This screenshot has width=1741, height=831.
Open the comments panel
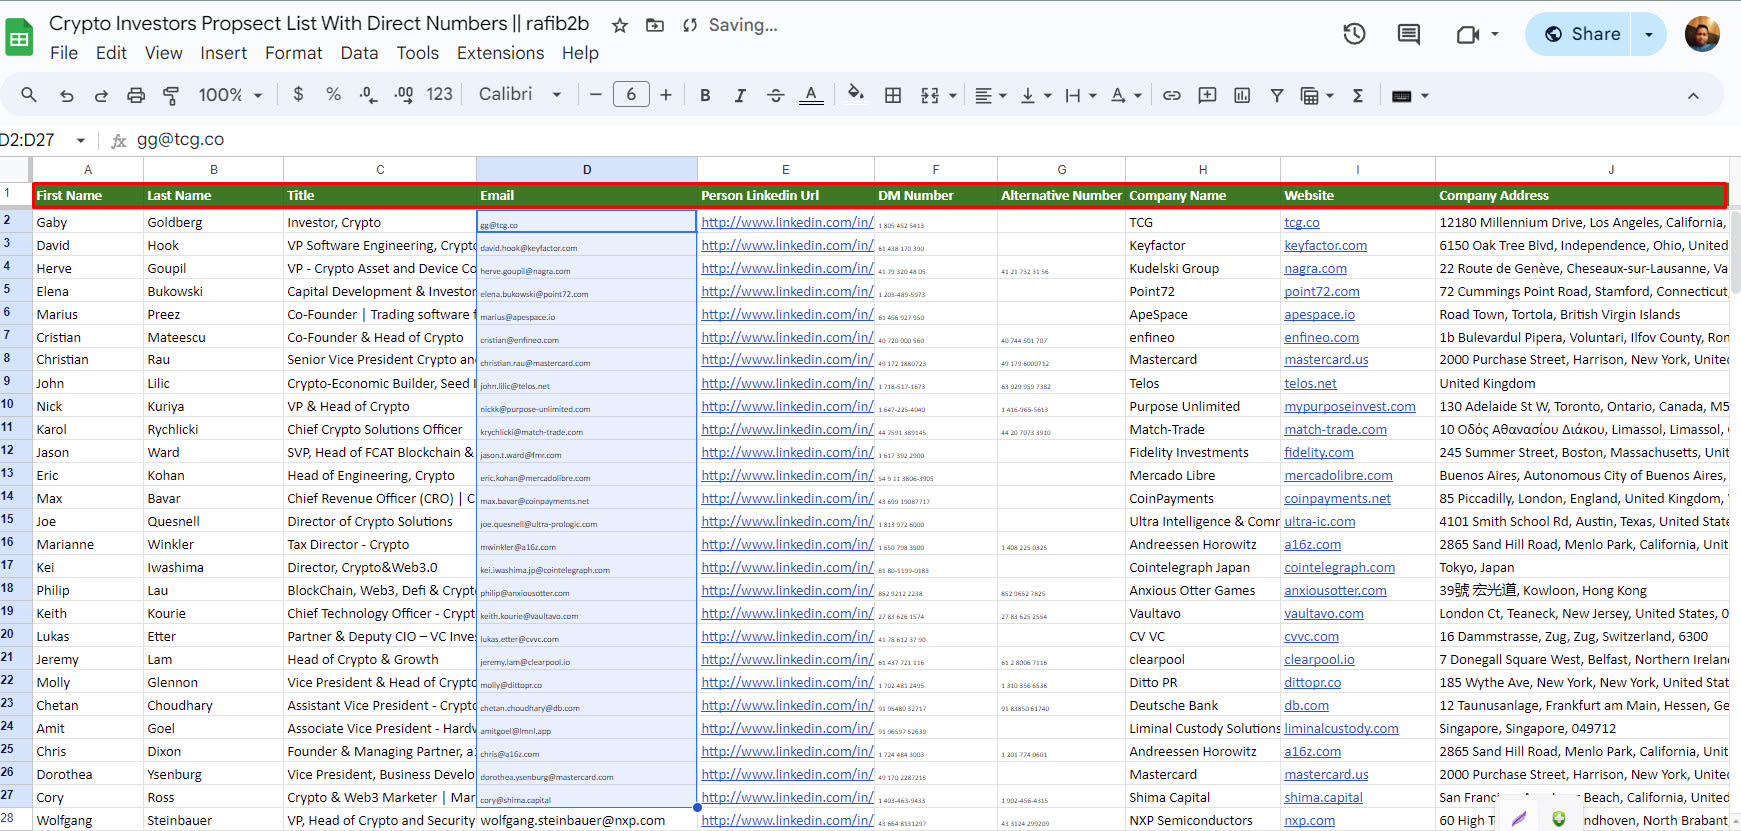point(1409,34)
